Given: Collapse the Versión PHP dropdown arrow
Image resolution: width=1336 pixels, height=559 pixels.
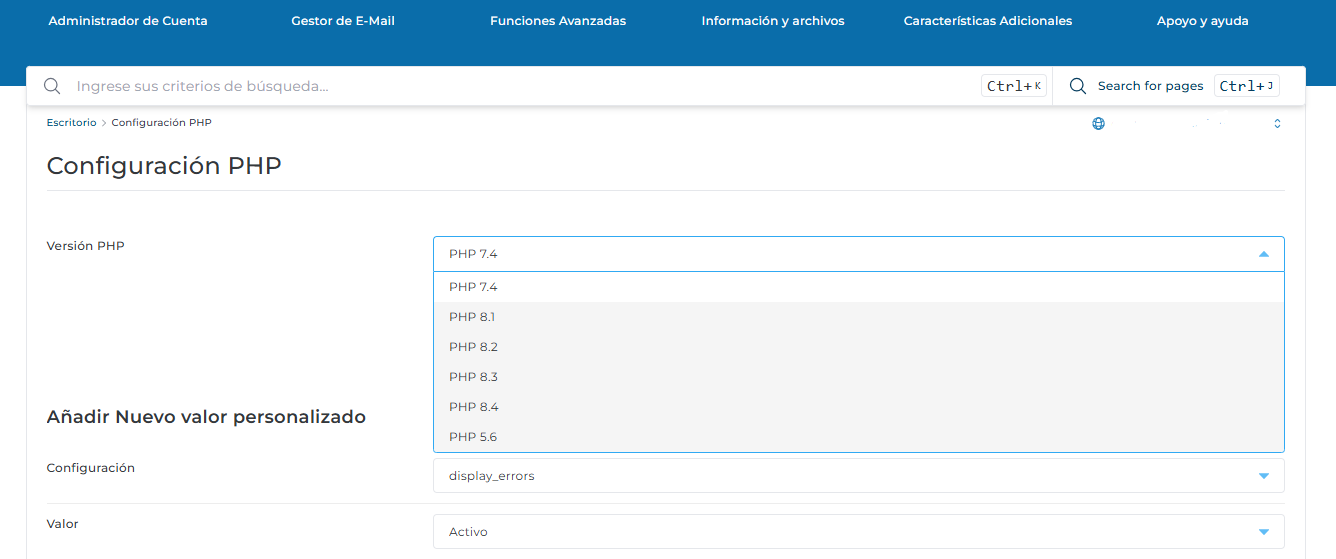Looking at the screenshot, I should [1263, 255].
